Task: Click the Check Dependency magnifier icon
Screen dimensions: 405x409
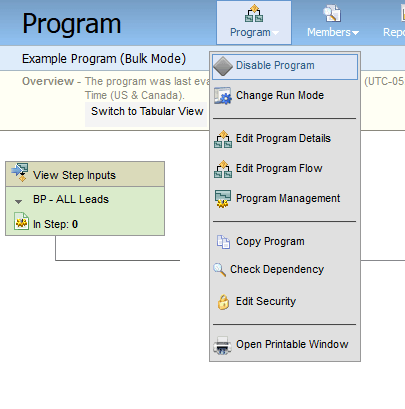Action: [220, 270]
